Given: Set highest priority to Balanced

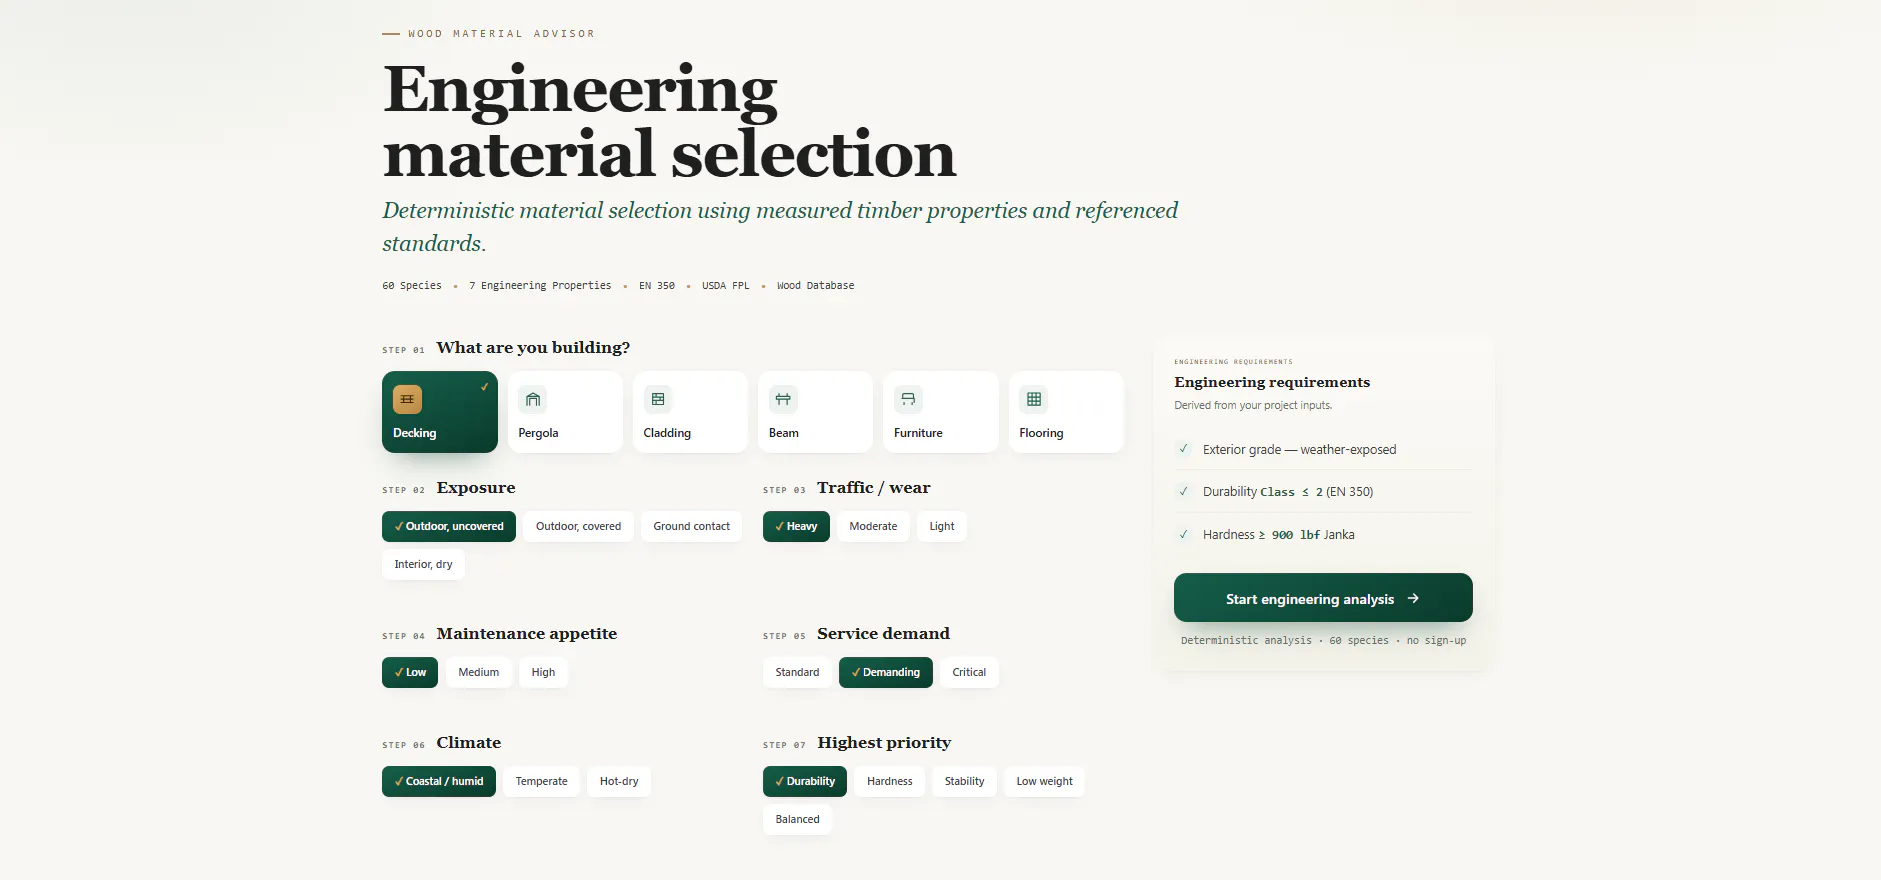Looking at the screenshot, I should [x=797, y=819].
